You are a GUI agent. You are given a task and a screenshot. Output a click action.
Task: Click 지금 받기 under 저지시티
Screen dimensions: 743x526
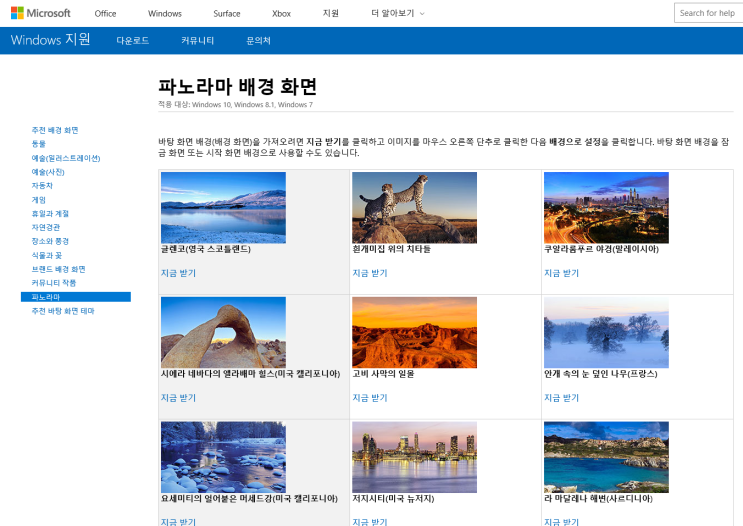(x=370, y=521)
